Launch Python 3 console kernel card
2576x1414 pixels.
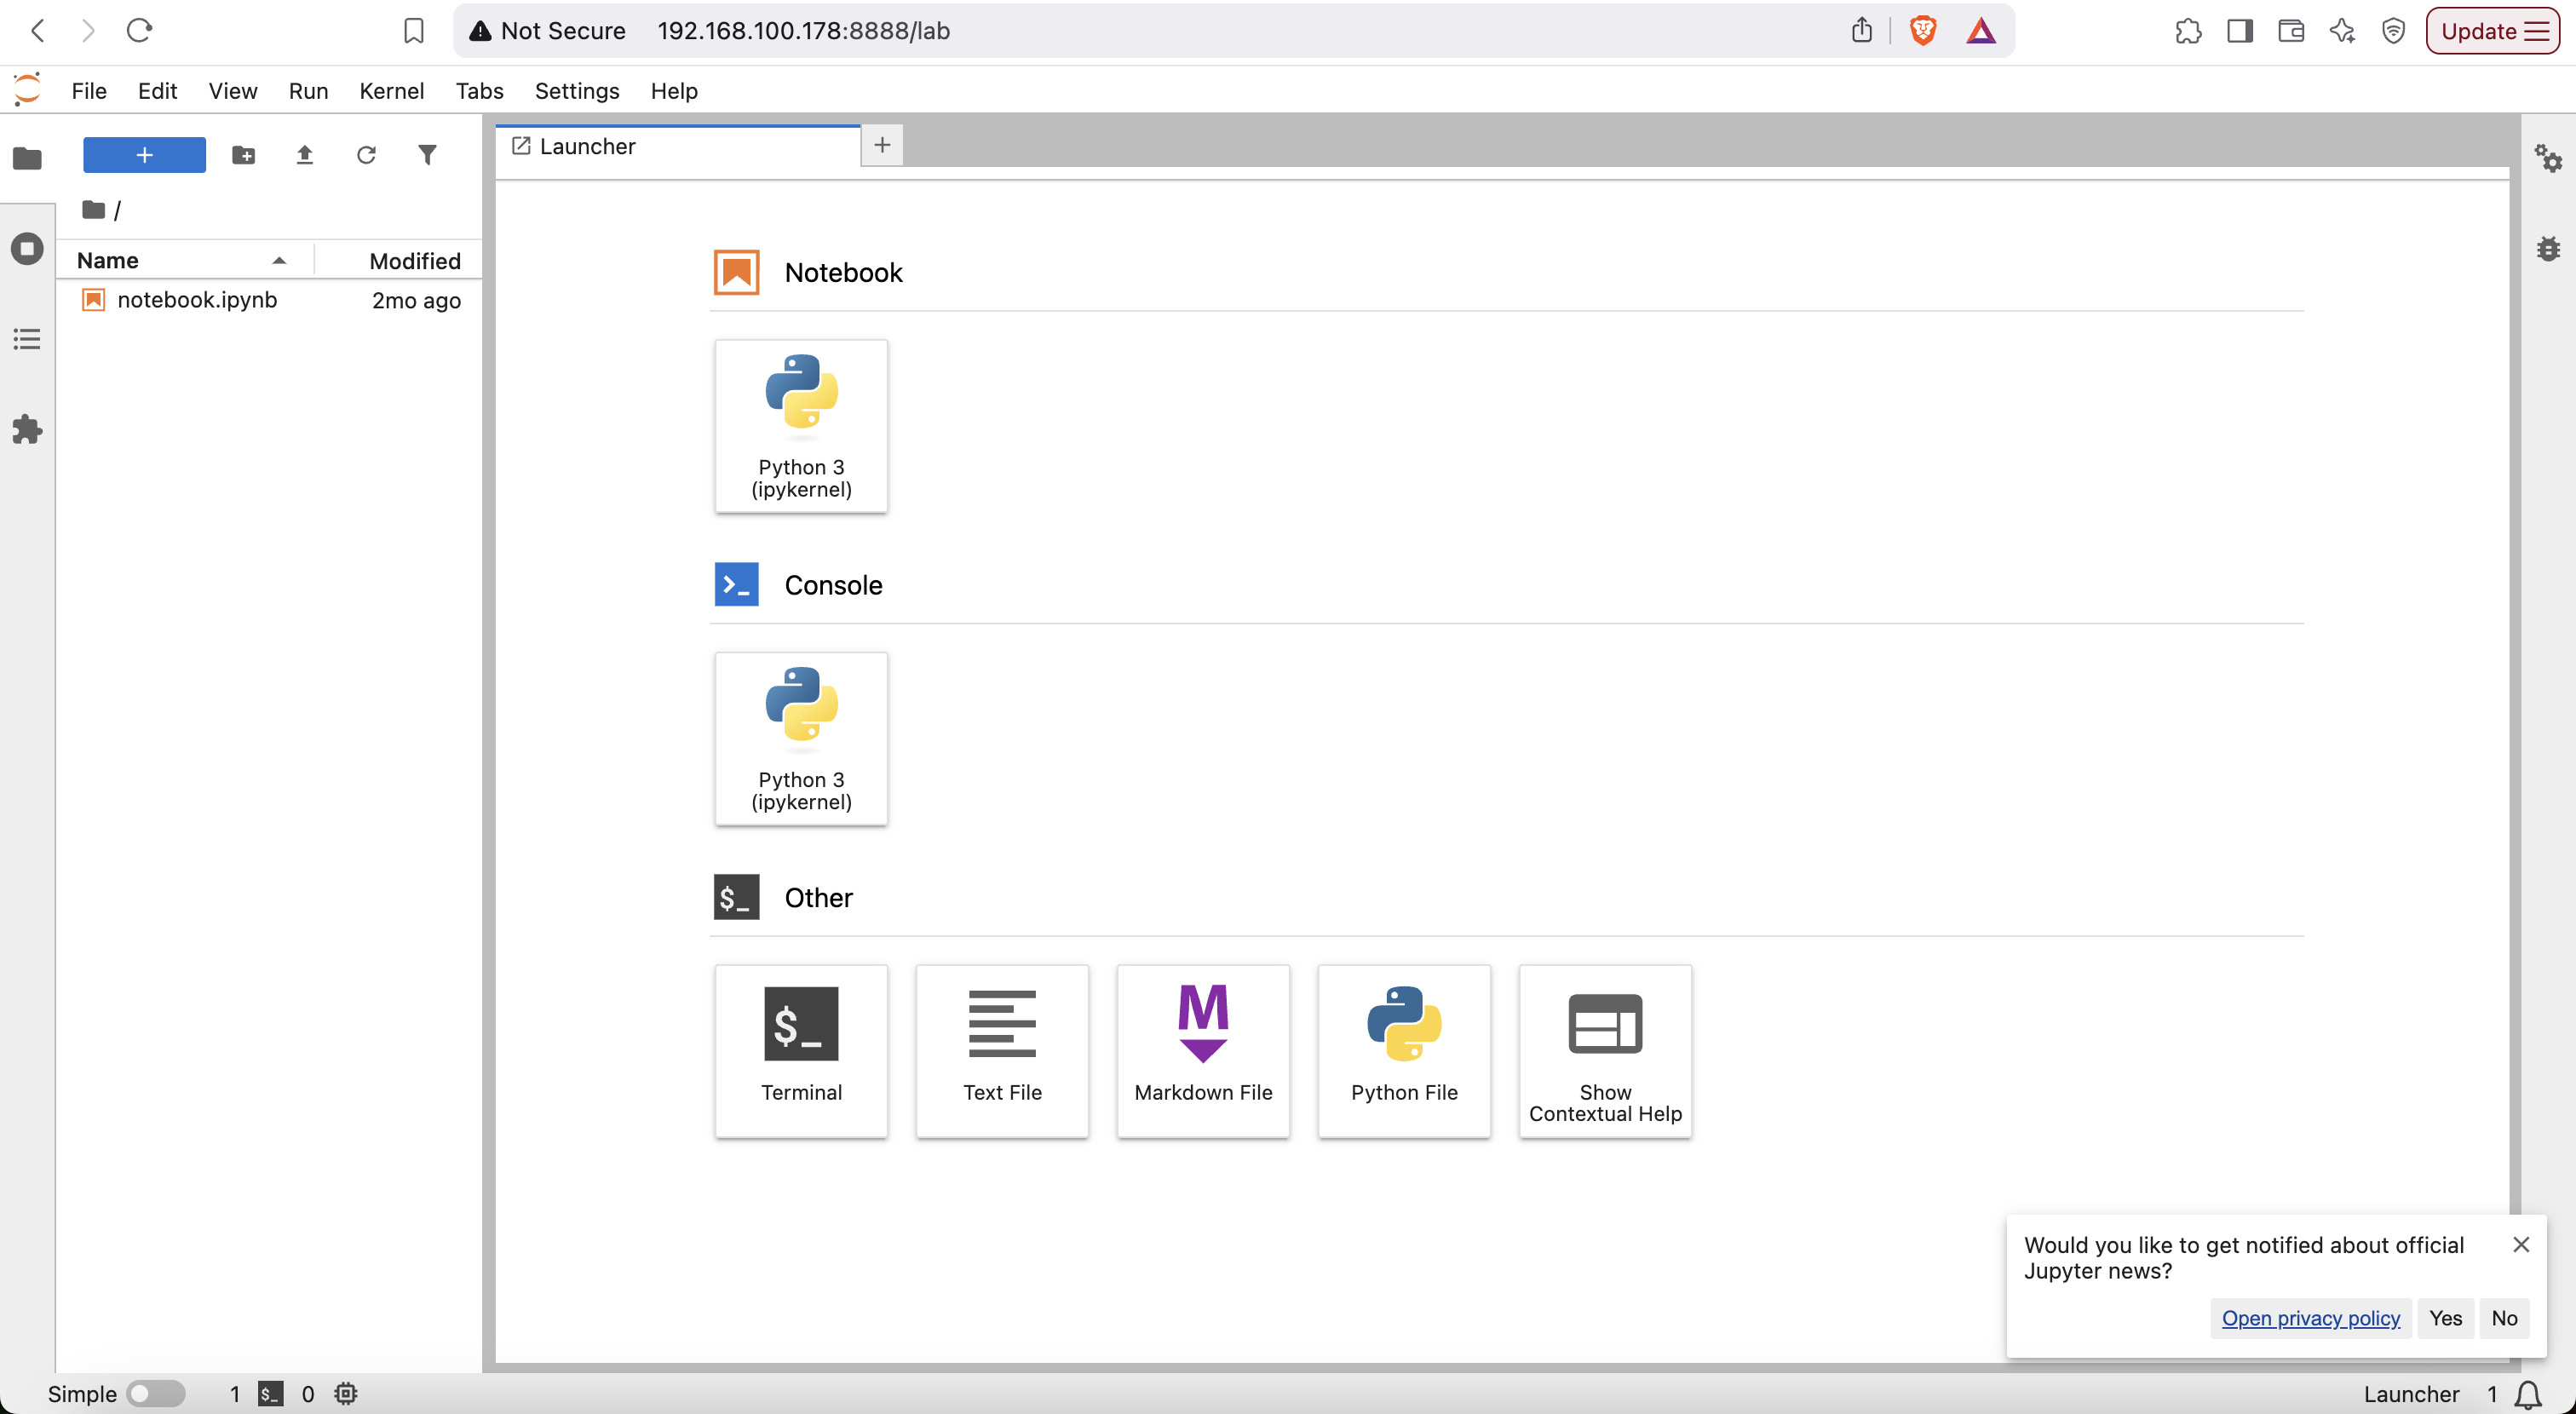801,739
